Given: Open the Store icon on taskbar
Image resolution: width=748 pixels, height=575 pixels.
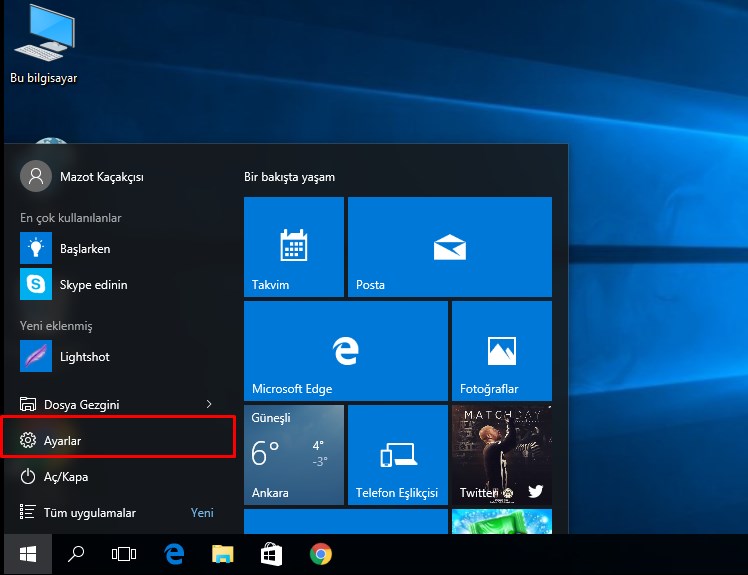Looking at the screenshot, I should point(271,554).
